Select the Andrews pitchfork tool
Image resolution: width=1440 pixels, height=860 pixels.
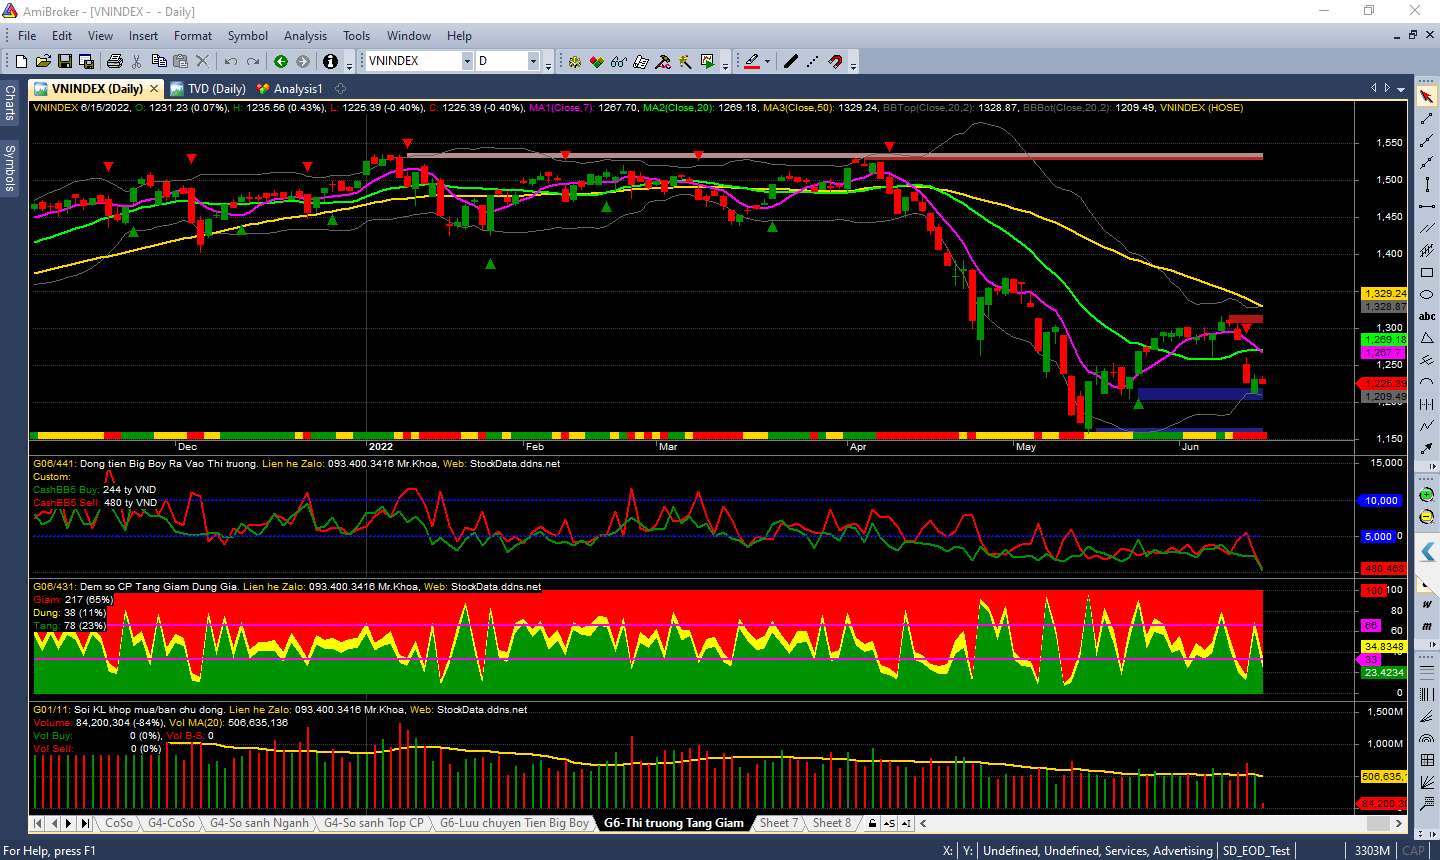(1427, 361)
